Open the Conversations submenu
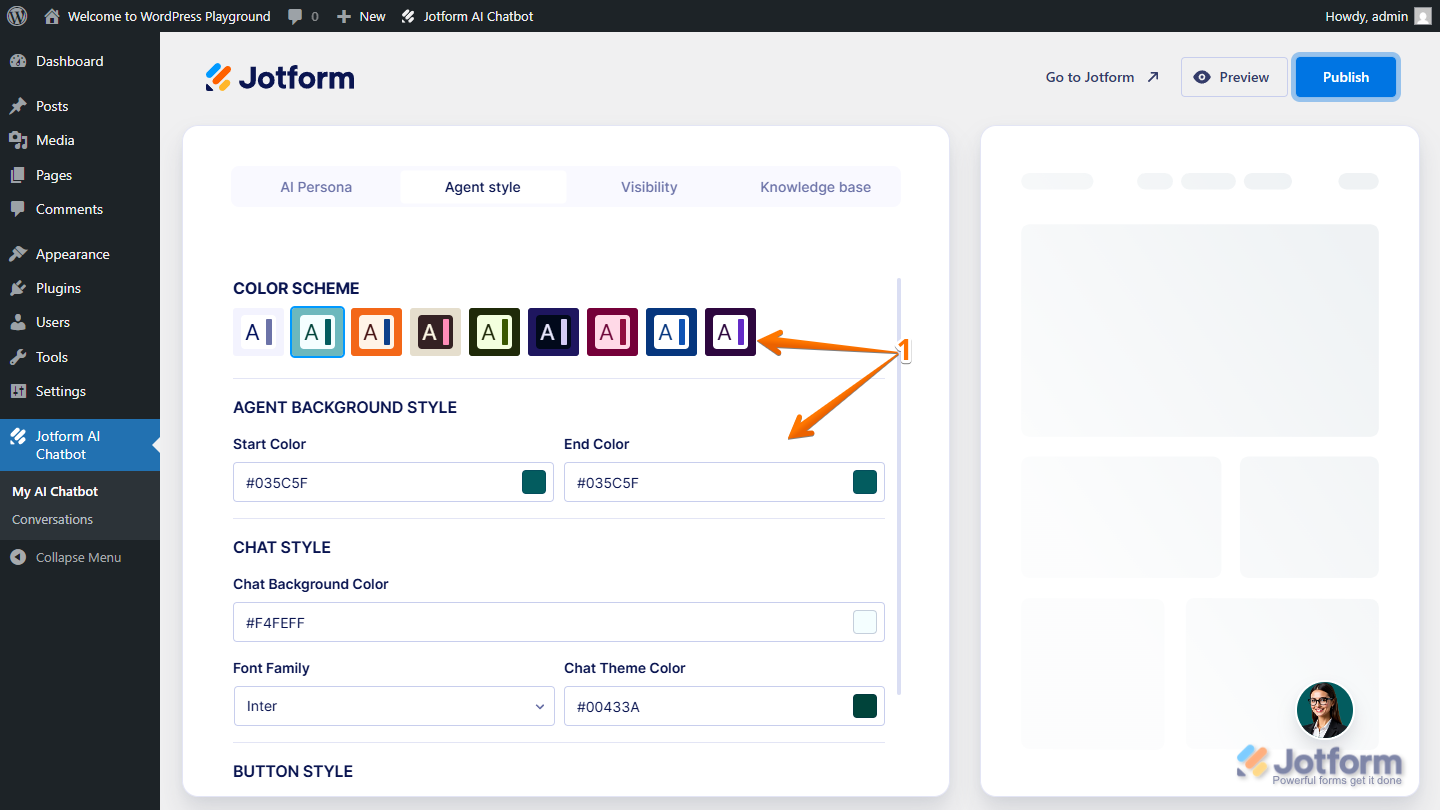Image resolution: width=1440 pixels, height=810 pixels. click(53, 519)
